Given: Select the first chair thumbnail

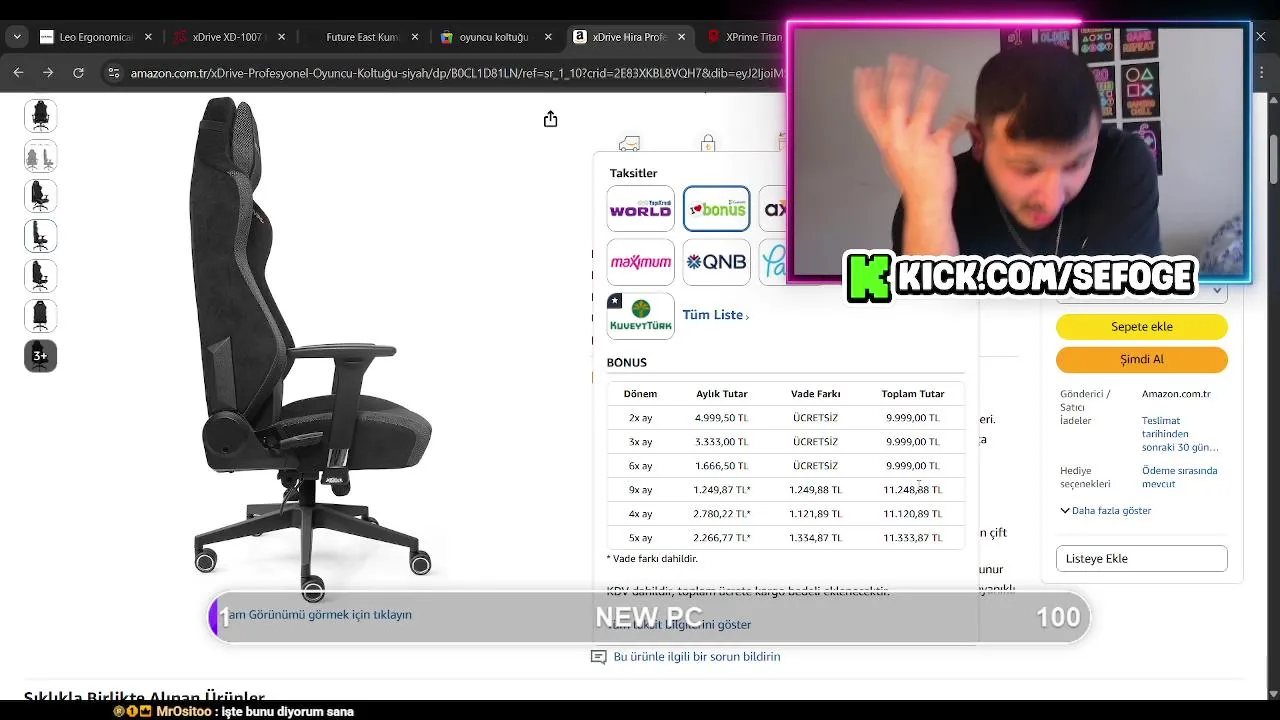Looking at the screenshot, I should click(x=40, y=116).
